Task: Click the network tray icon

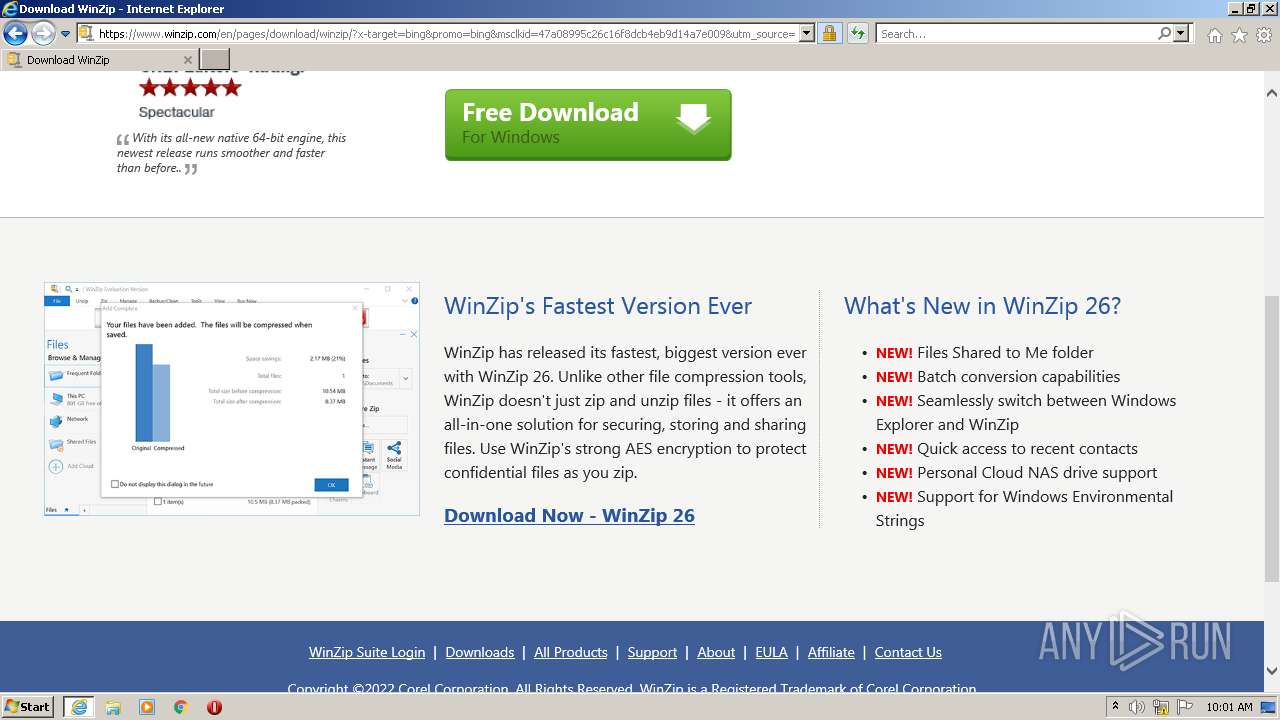Action: [x=1161, y=707]
